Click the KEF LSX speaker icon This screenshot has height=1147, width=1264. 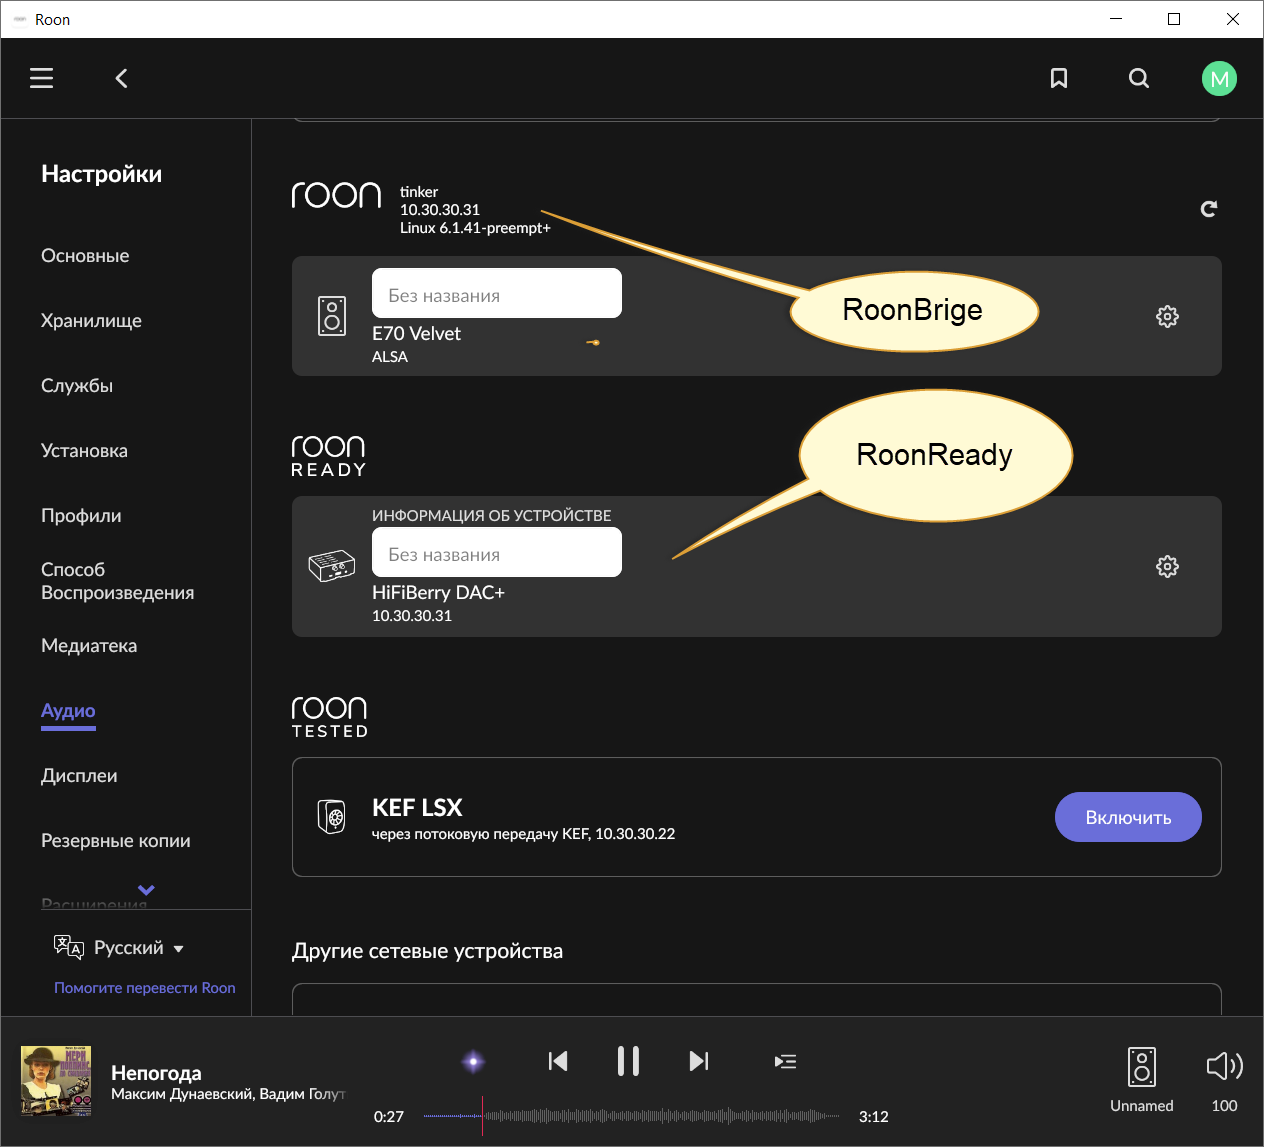pyautogui.click(x=332, y=817)
